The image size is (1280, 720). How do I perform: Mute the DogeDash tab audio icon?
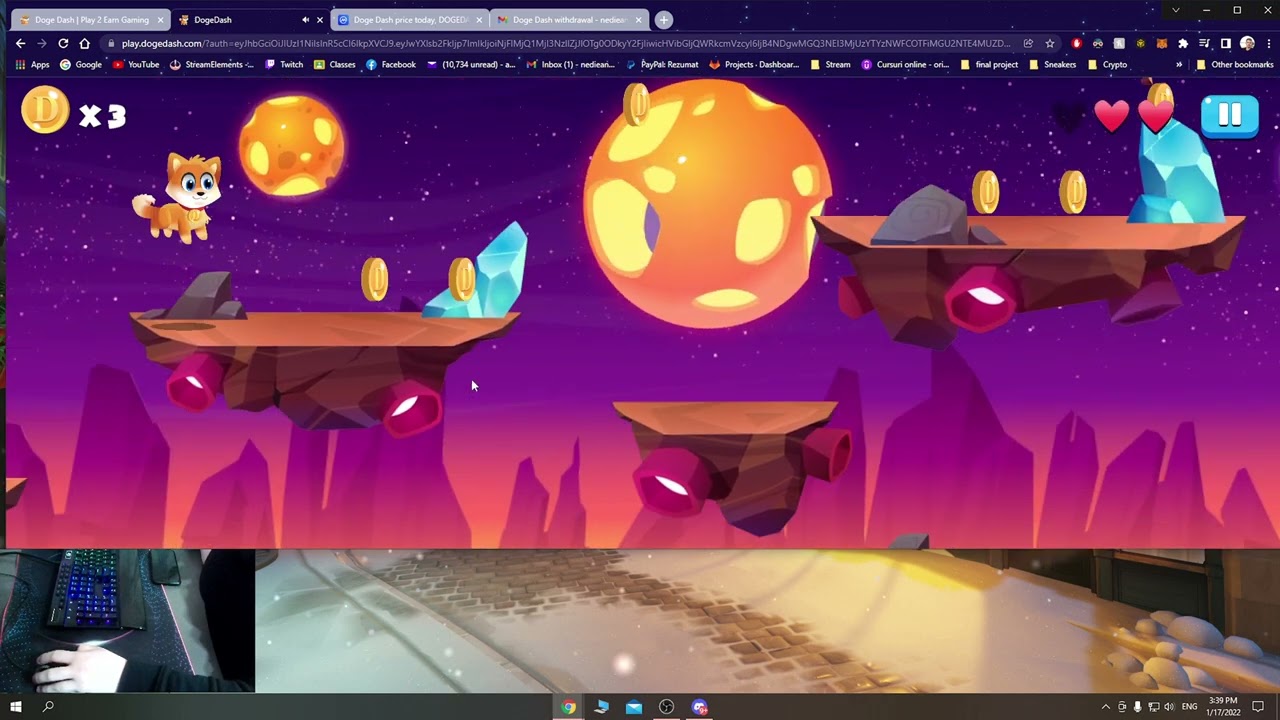(305, 19)
